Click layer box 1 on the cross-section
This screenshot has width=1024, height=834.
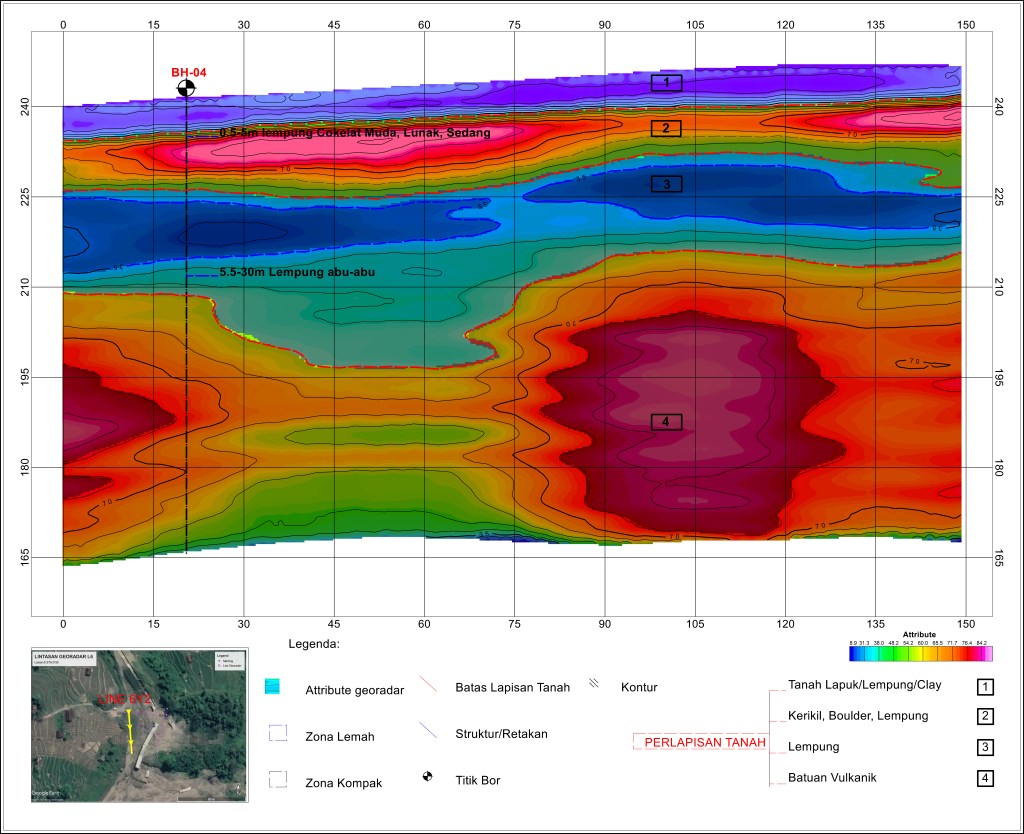666,82
